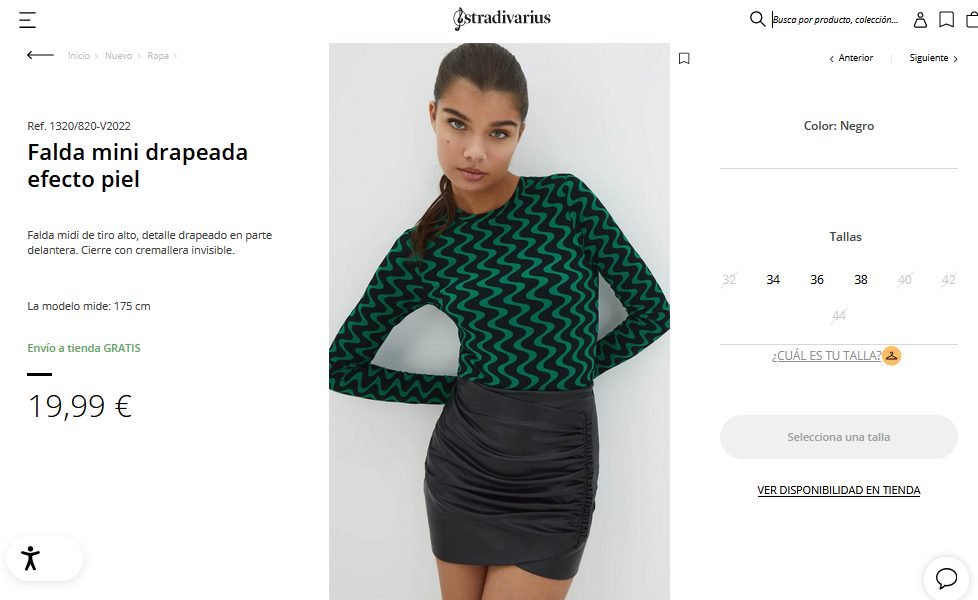The width and height of the screenshot is (978, 600).
Task: Focus the product search field
Action: point(836,20)
